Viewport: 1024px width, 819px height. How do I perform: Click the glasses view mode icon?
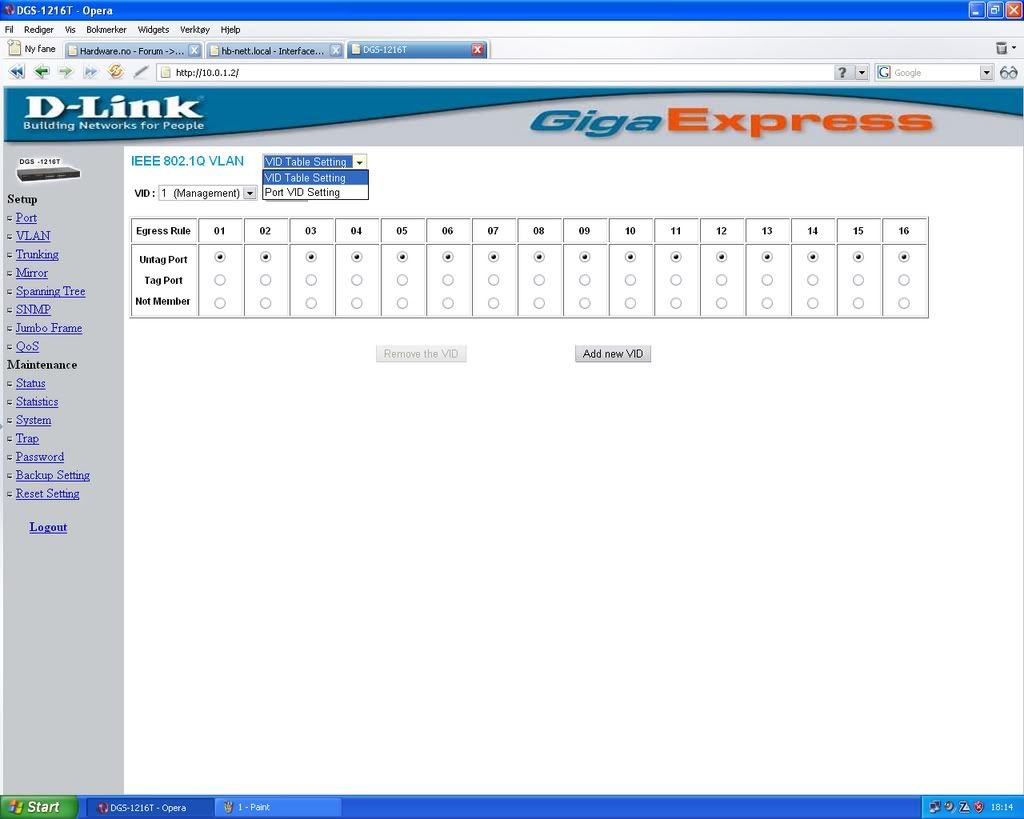[1008, 72]
